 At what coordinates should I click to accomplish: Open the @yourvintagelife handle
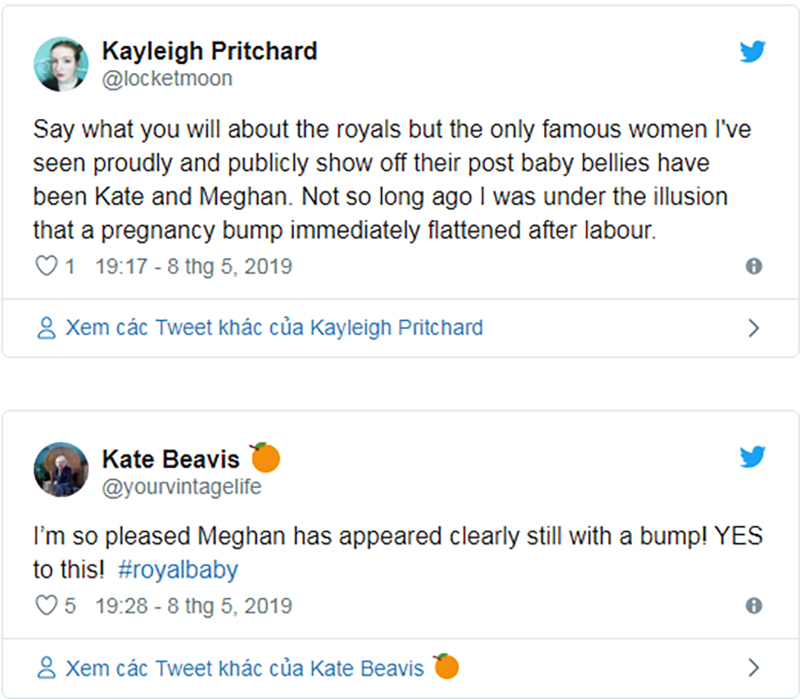point(181,485)
